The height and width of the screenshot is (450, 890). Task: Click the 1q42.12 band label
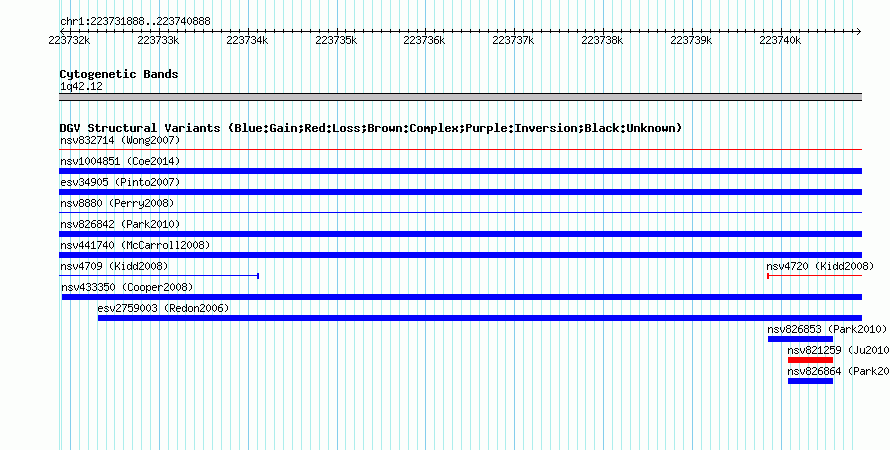coord(81,86)
